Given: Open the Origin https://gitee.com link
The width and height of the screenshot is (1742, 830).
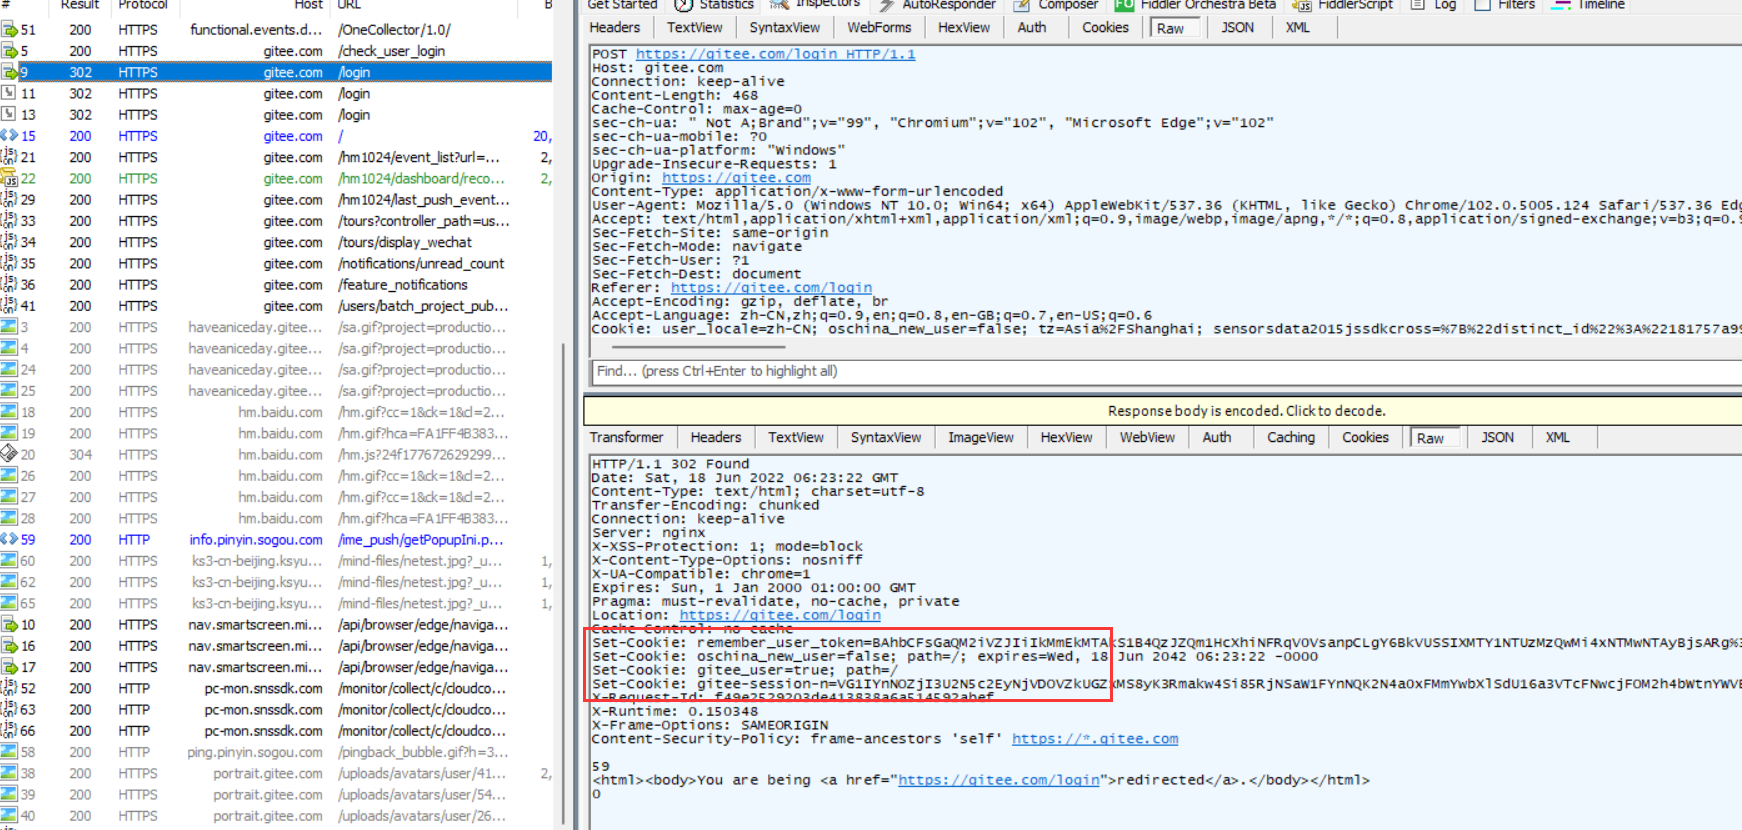Looking at the screenshot, I should [x=736, y=178].
